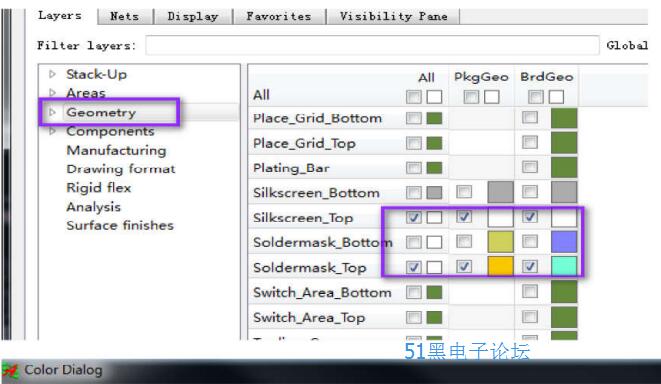This screenshot has height=384, width=661.
Task: Uncheck Silkscreen_Top PkgGeo checkbox
Action: [x=464, y=217]
